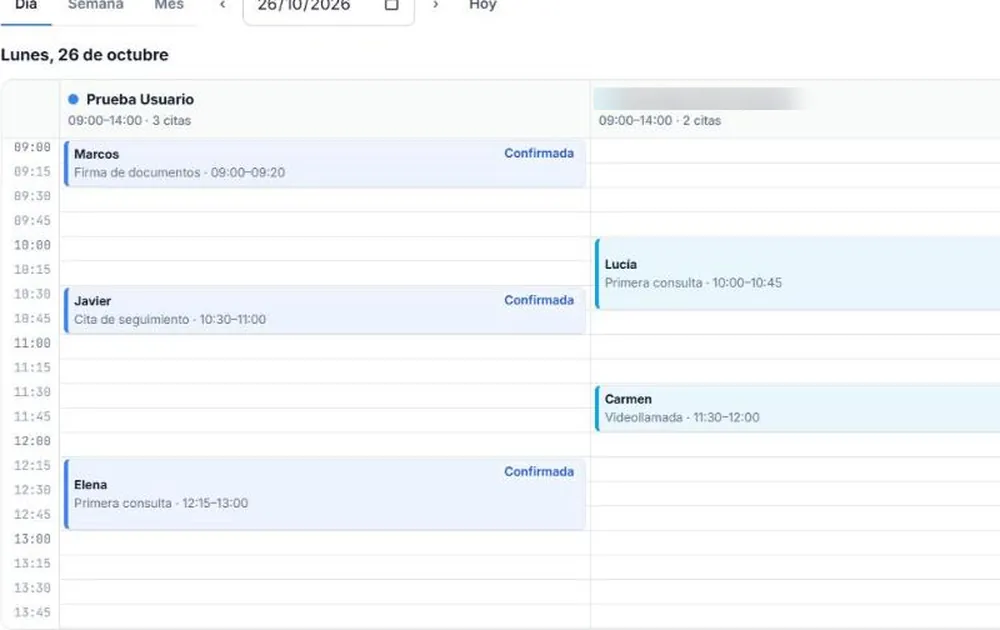
Task: Open Lucía Primera consulta appointment card
Action: [x=797, y=274]
